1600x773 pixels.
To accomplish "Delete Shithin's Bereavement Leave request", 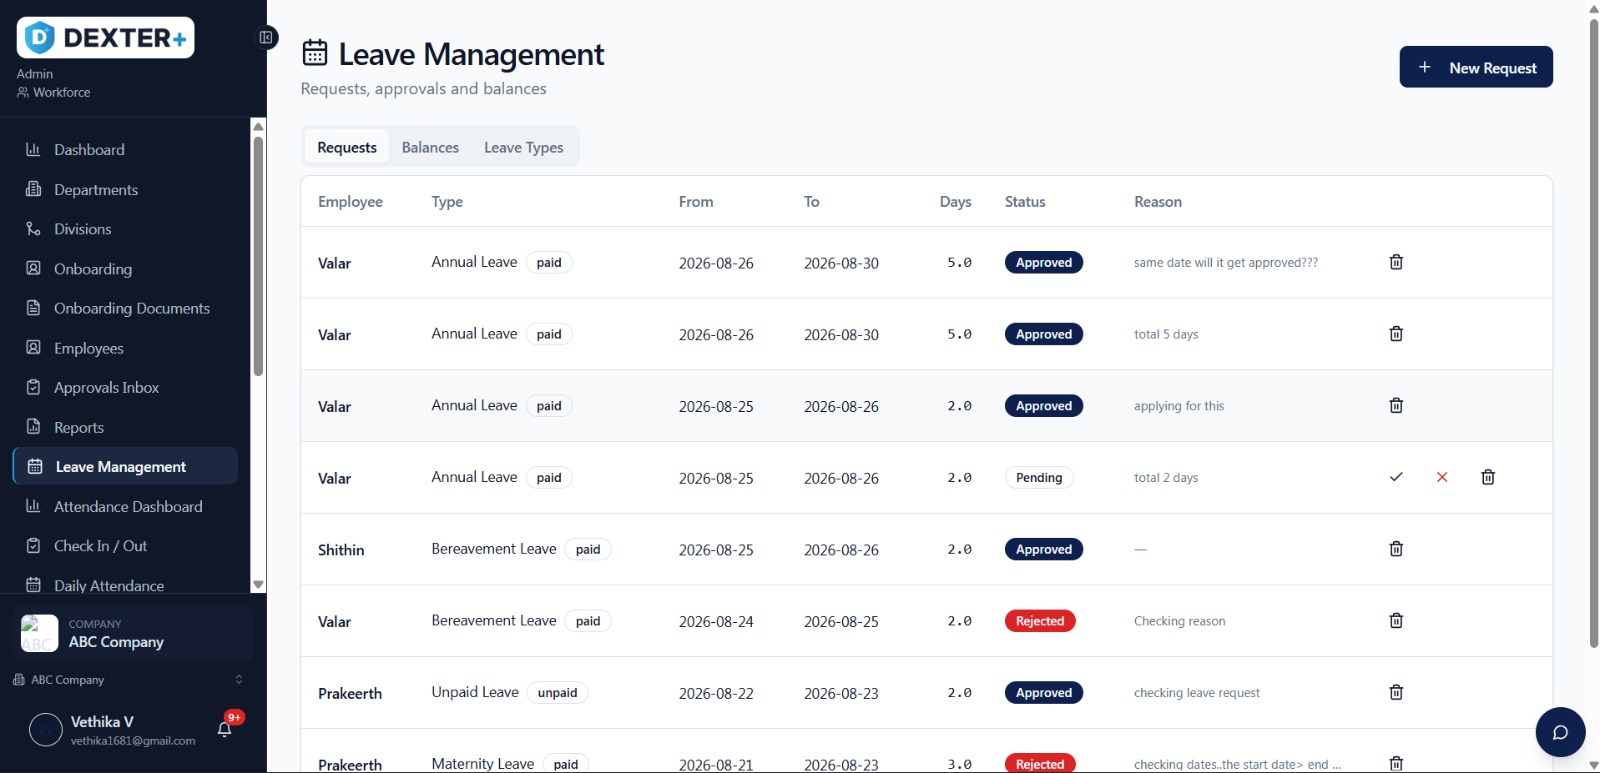I will click(1396, 549).
